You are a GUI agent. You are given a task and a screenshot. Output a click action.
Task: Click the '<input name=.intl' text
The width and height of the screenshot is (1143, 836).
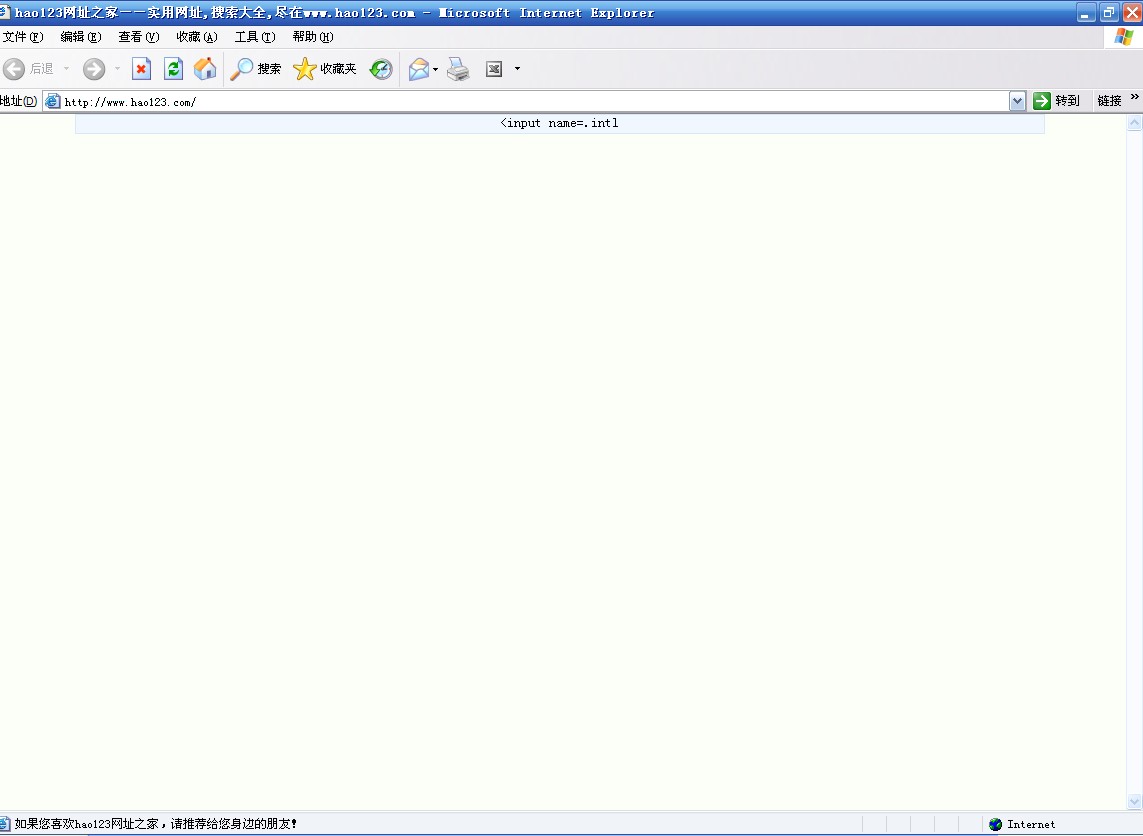559,123
